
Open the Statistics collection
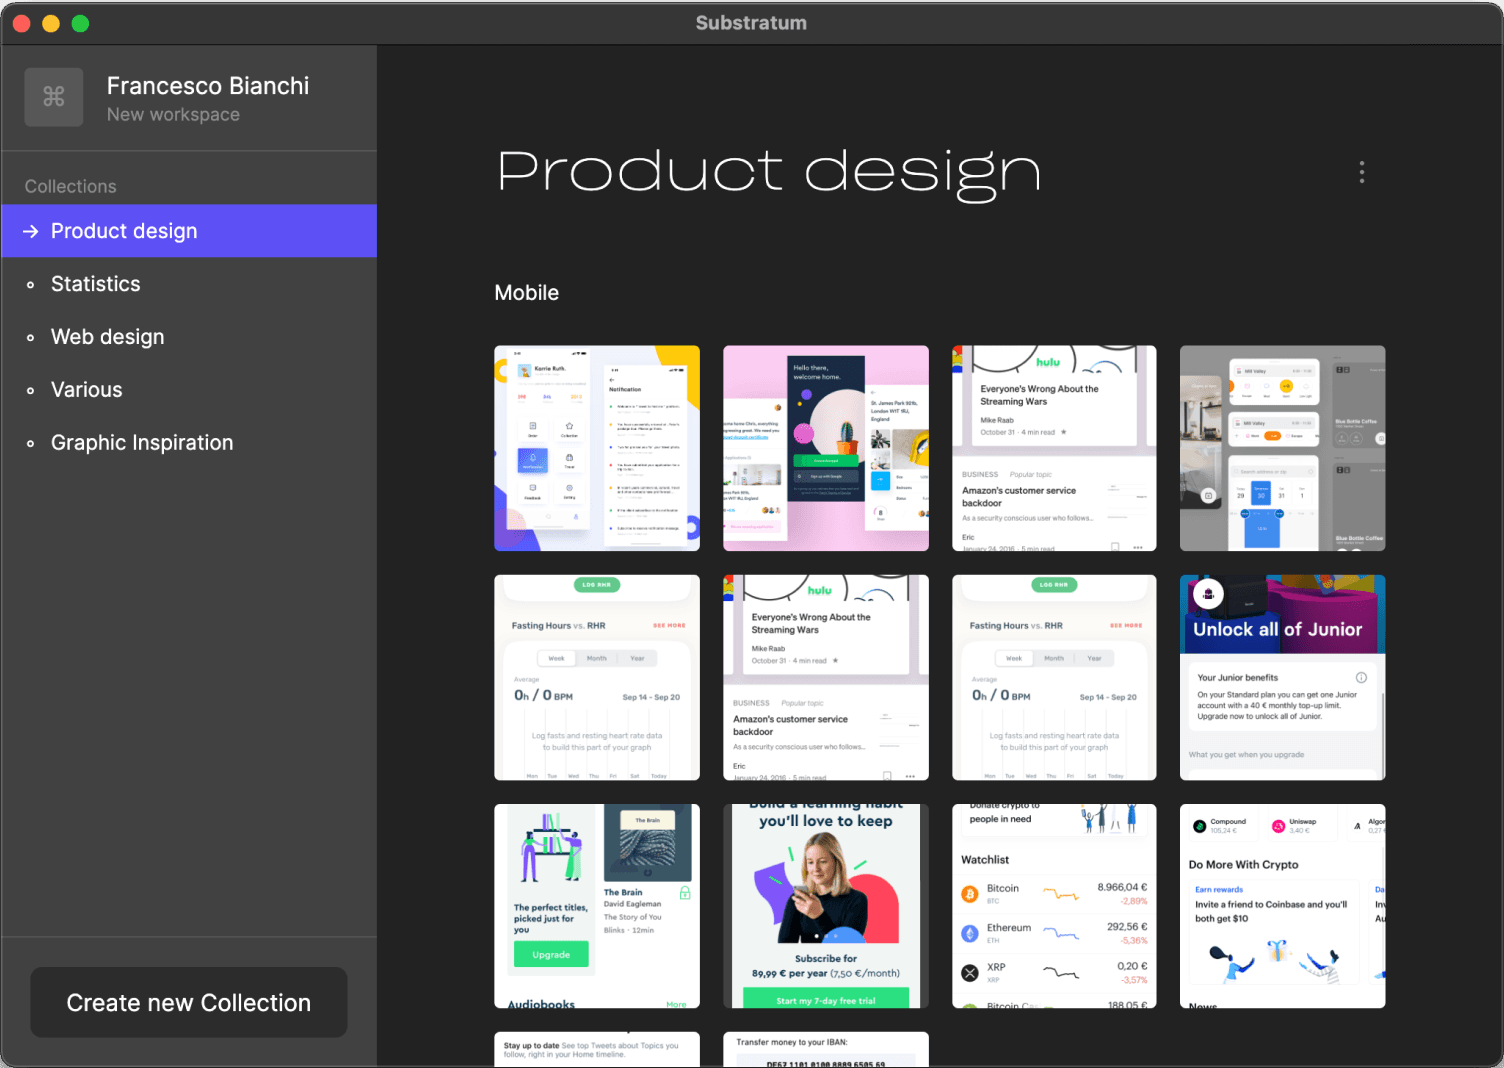pyautogui.click(x=96, y=284)
